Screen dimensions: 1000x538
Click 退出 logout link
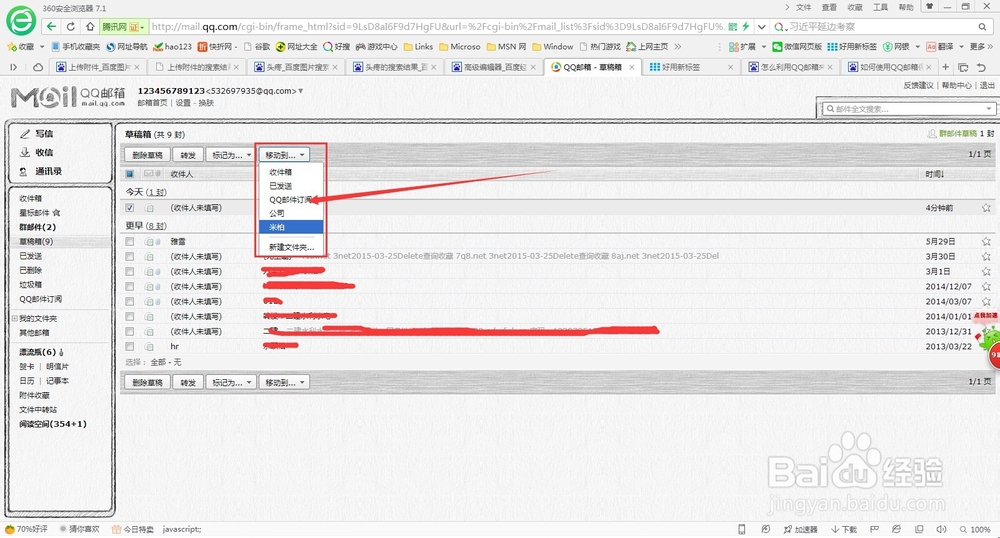tap(987, 85)
